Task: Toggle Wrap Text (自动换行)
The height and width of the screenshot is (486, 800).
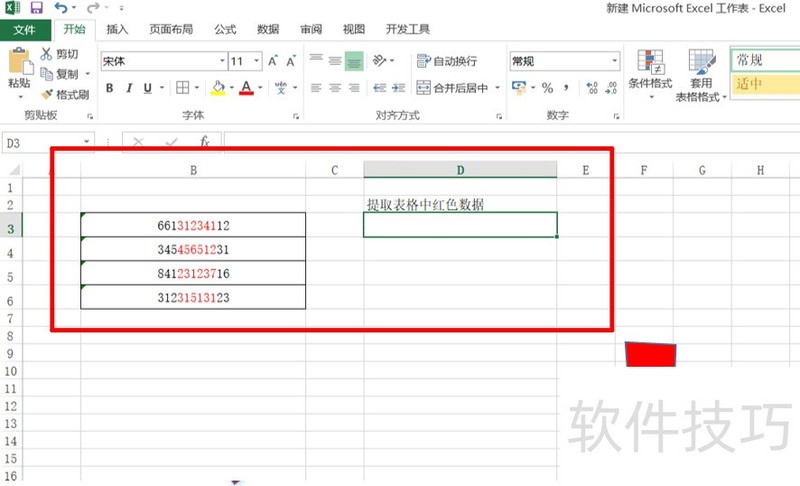Action: [x=447, y=61]
